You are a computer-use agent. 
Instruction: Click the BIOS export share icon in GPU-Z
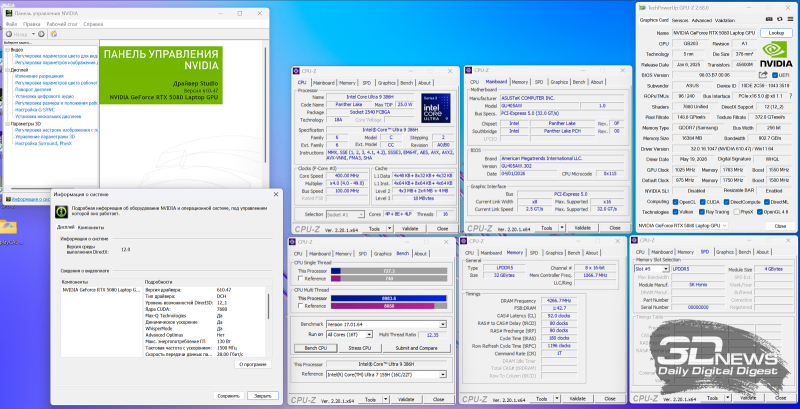tap(764, 75)
